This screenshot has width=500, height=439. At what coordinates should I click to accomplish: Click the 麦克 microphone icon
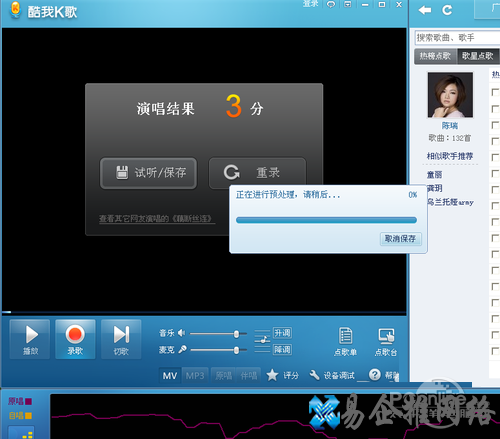pos(182,349)
